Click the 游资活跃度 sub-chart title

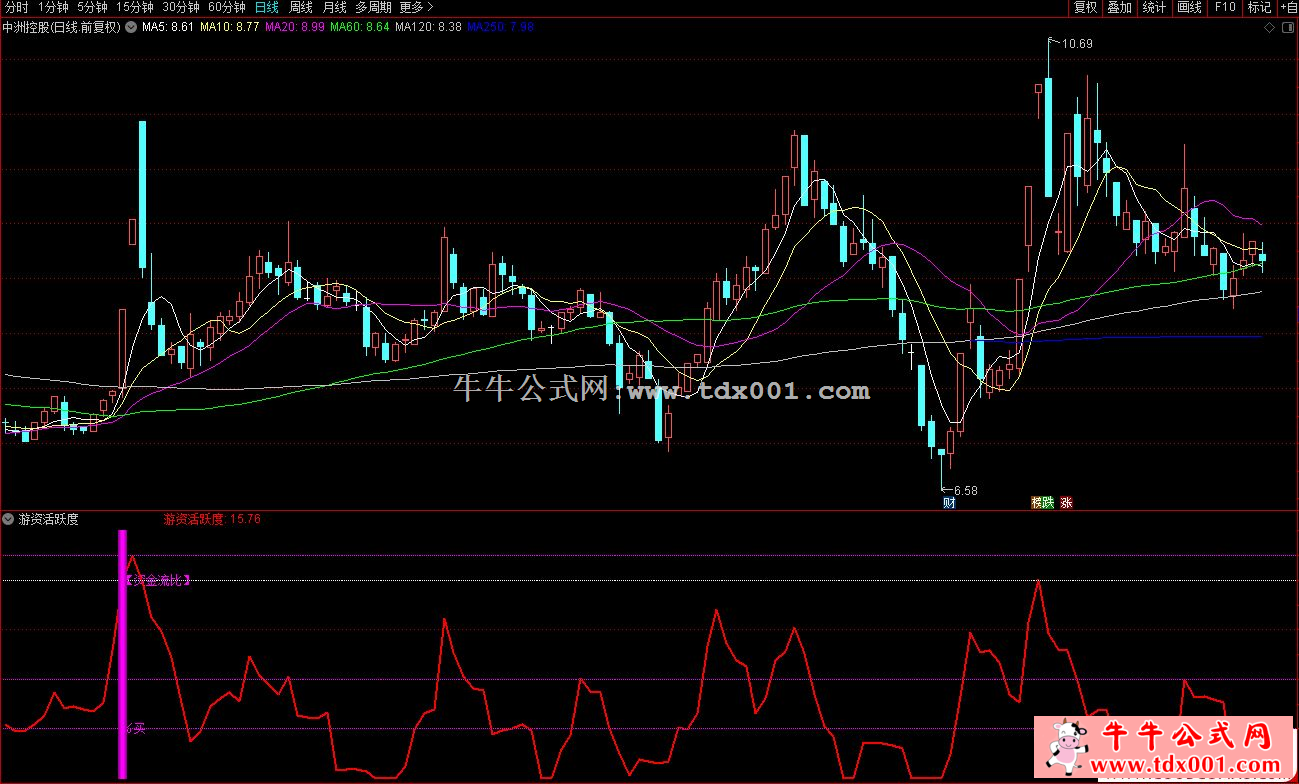tap(48, 519)
